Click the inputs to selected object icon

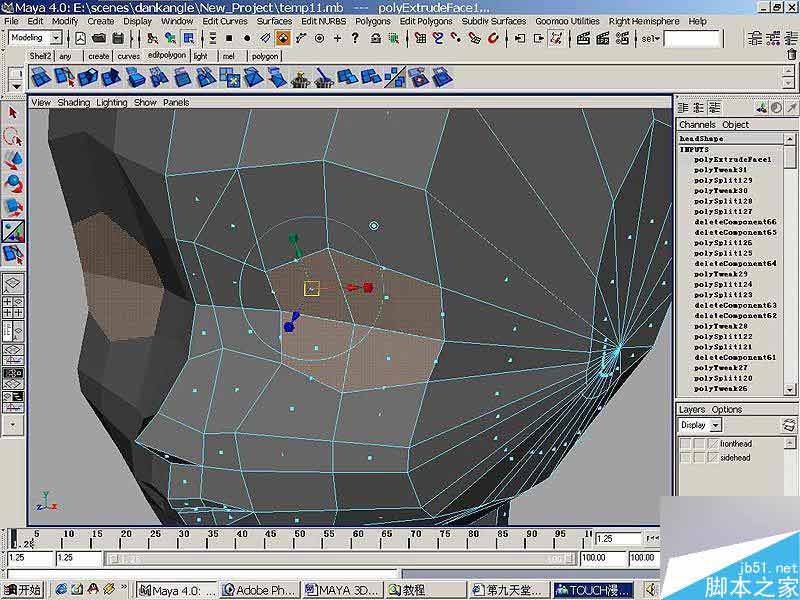[520, 38]
